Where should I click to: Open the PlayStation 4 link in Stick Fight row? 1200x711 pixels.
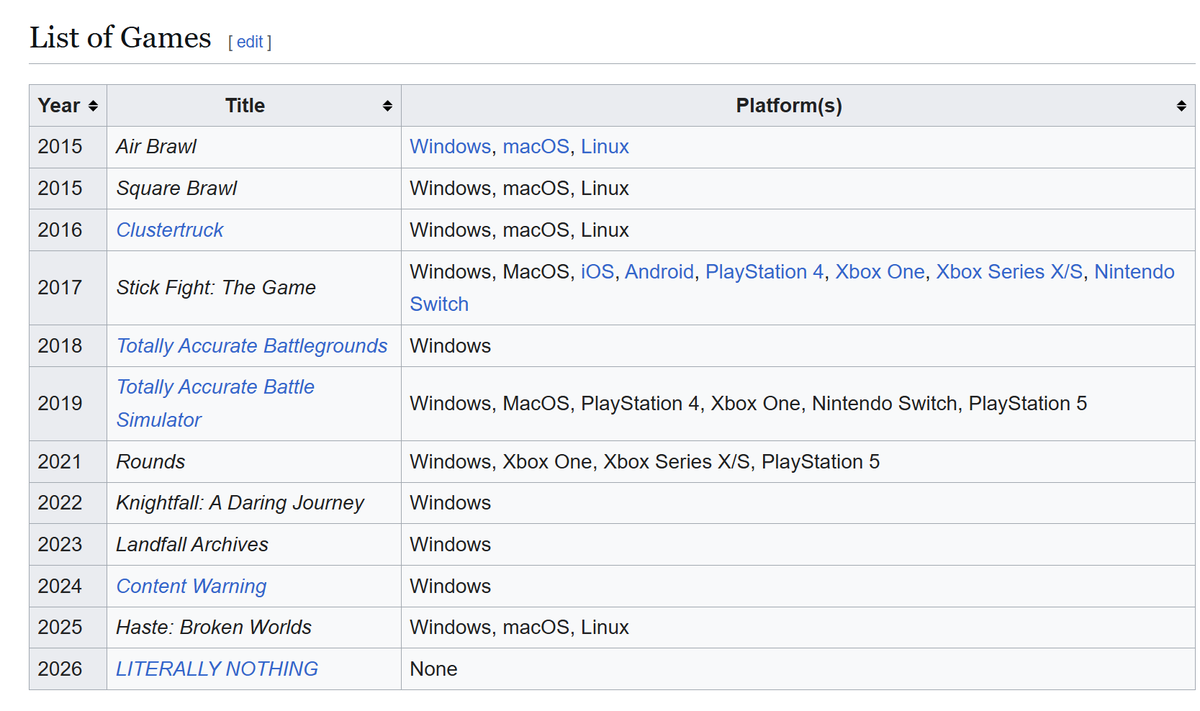pos(765,272)
